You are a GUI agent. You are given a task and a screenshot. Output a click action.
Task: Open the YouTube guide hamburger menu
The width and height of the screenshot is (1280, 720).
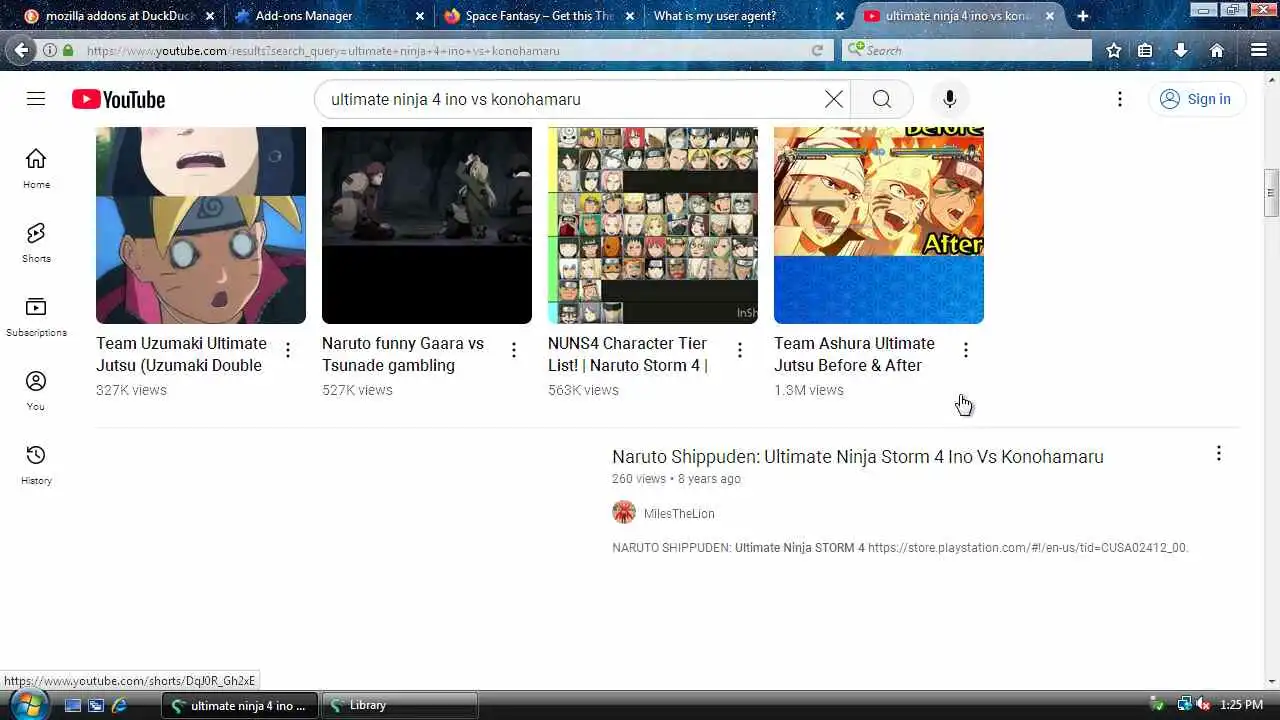pyautogui.click(x=36, y=99)
